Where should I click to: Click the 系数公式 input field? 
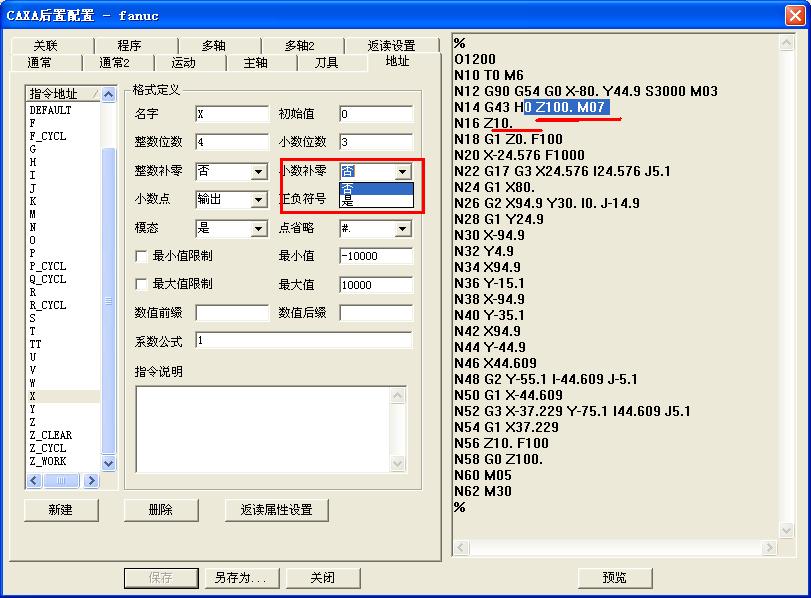click(304, 340)
